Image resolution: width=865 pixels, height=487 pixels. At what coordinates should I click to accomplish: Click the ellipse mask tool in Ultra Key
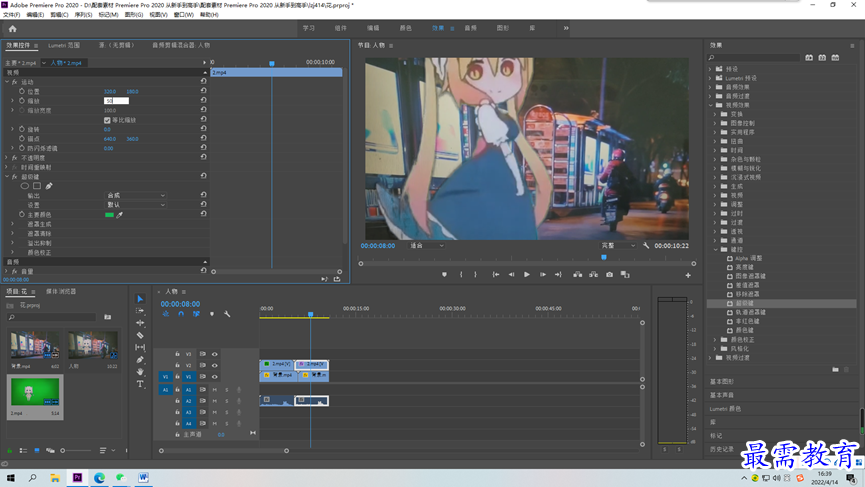25,186
